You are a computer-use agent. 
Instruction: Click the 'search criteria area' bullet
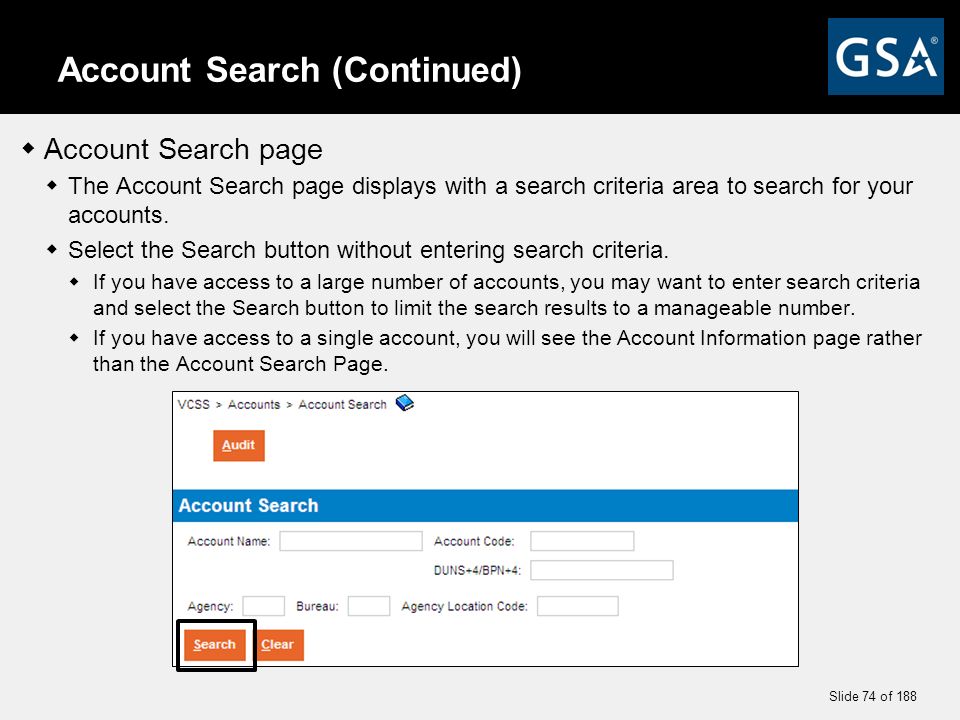click(x=490, y=200)
